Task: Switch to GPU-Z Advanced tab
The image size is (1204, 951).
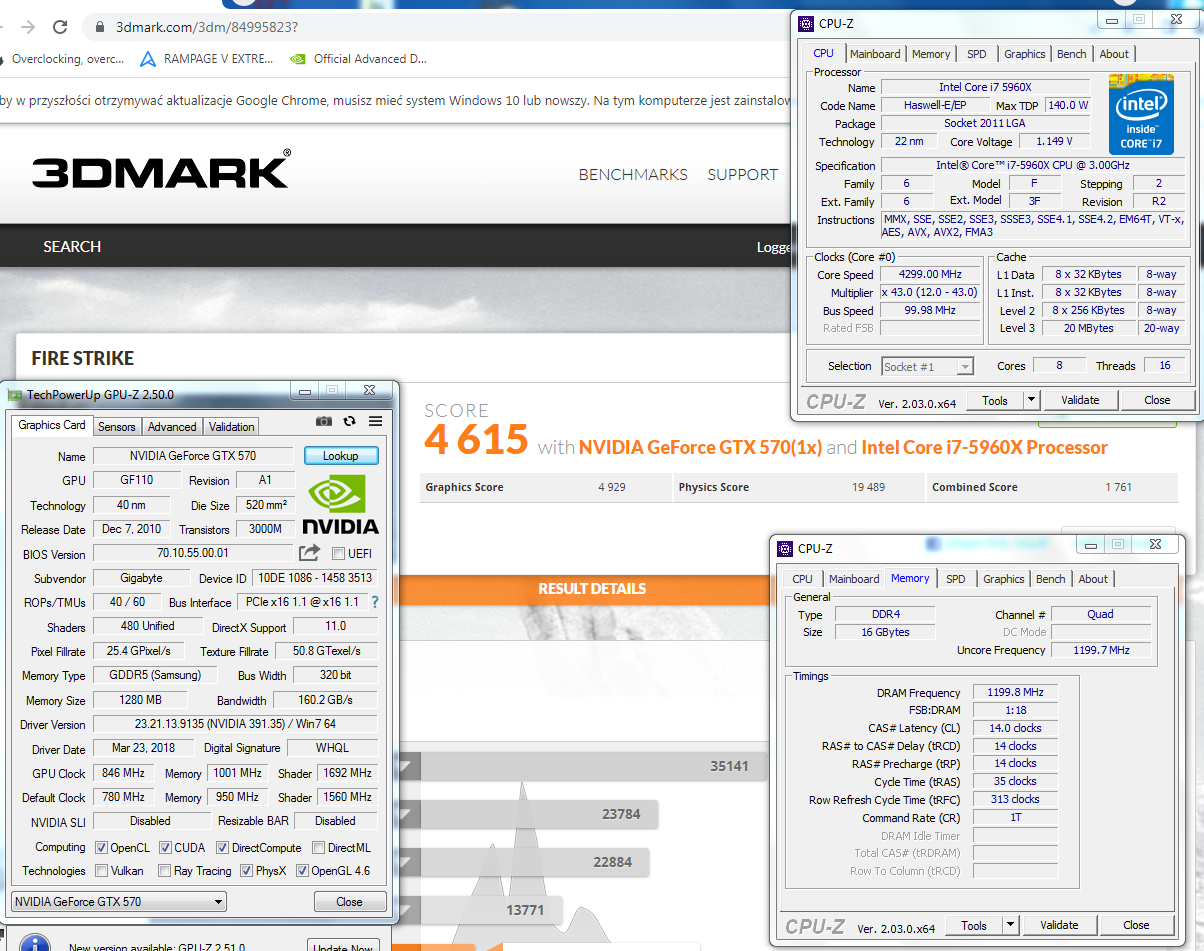Action: [x=172, y=426]
